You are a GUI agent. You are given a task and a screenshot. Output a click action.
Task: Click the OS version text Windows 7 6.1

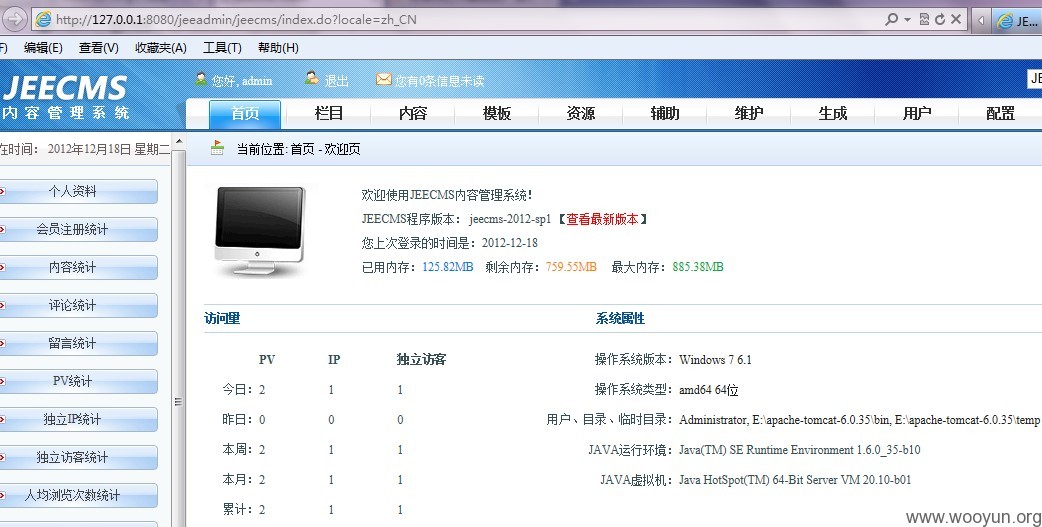(715, 360)
